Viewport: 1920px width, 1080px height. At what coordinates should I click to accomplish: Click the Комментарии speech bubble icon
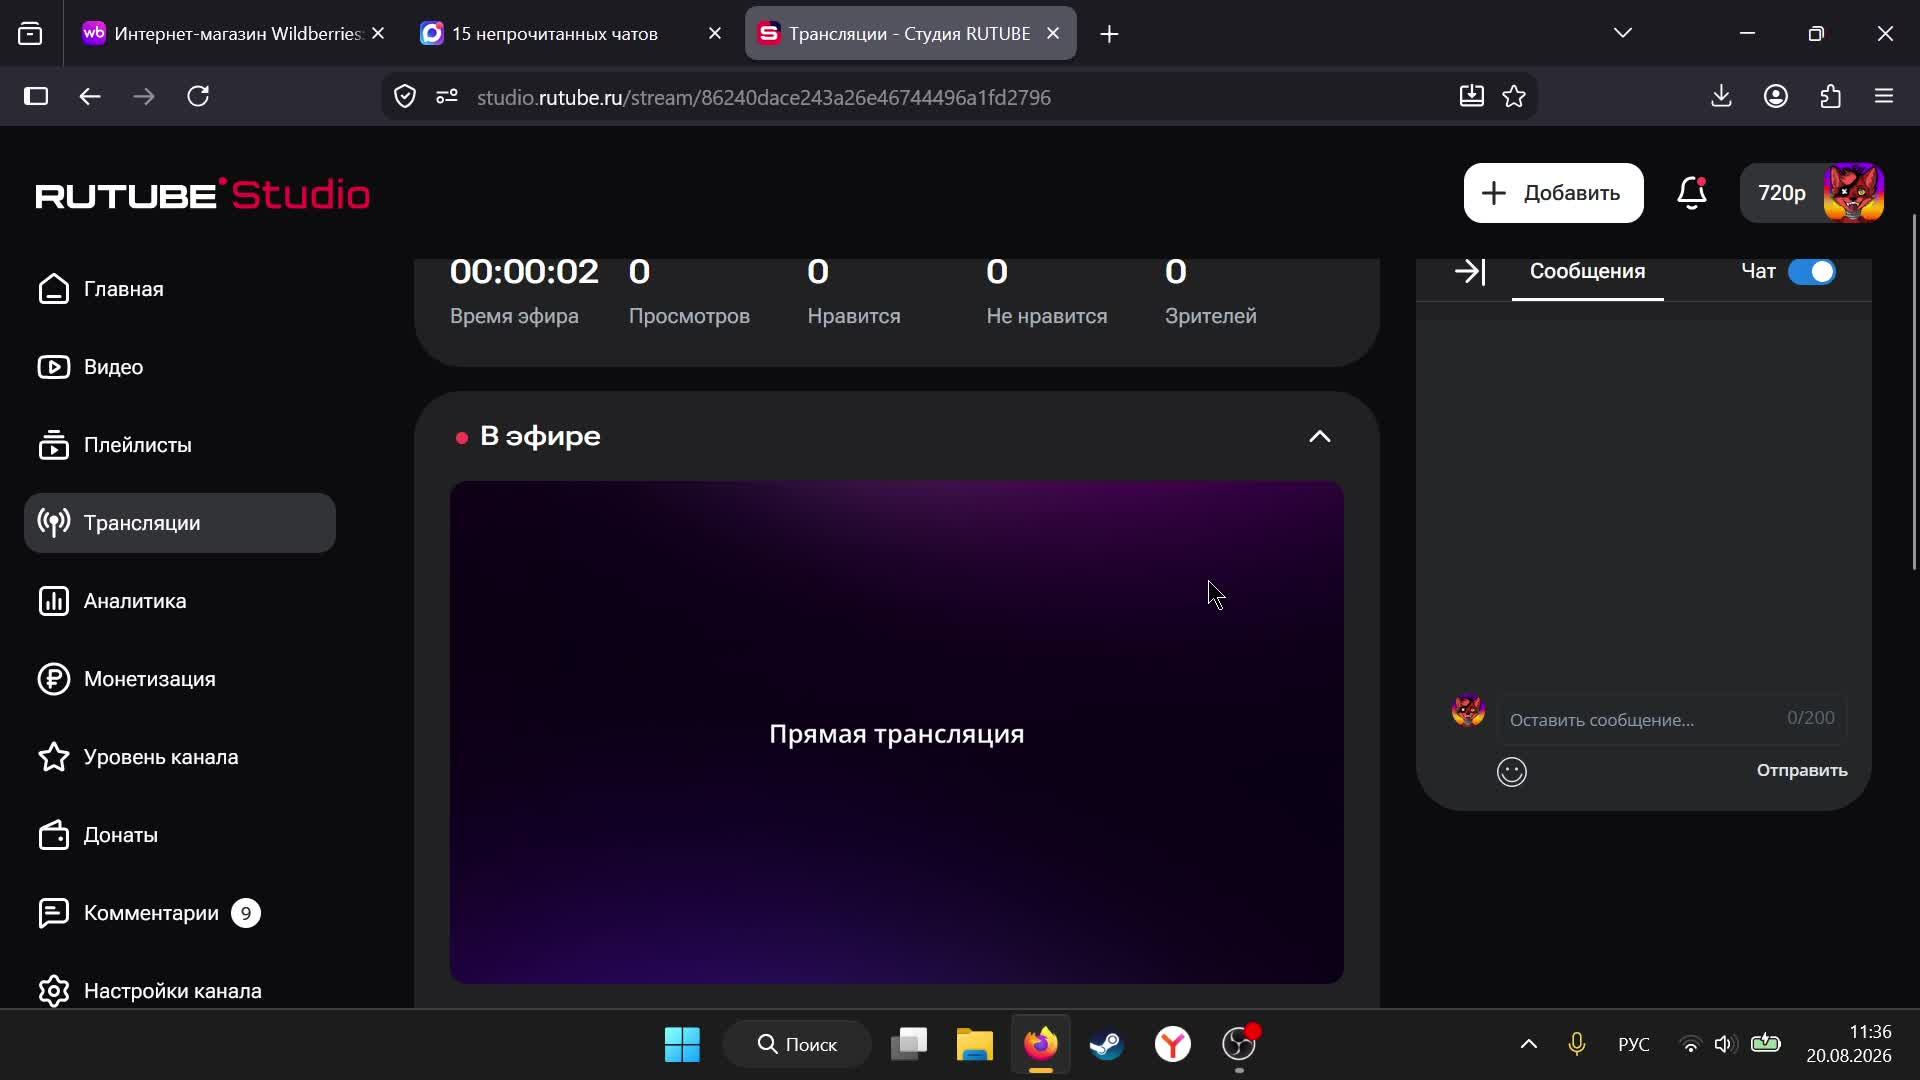click(x=53, y=913)
